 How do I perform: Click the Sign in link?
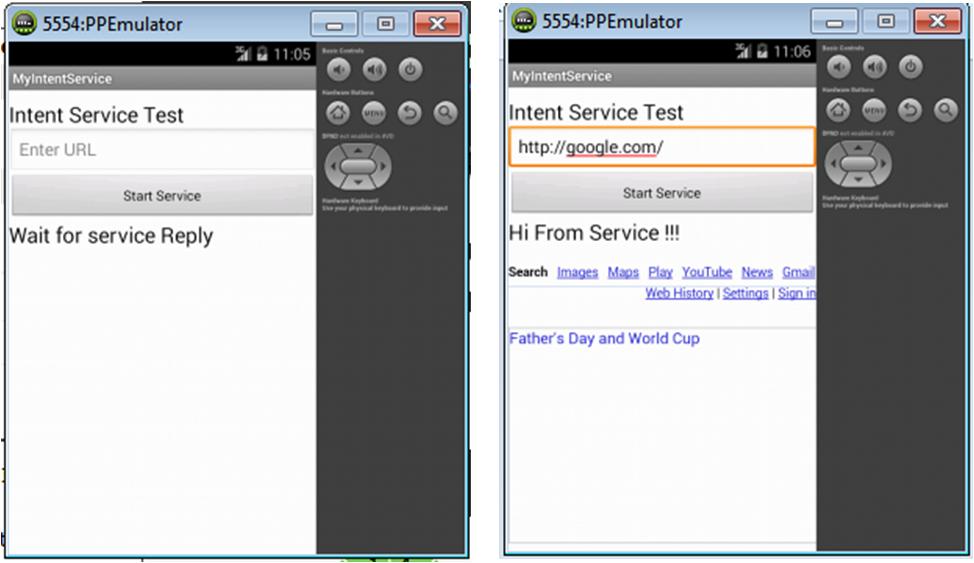tap(797, 293)
